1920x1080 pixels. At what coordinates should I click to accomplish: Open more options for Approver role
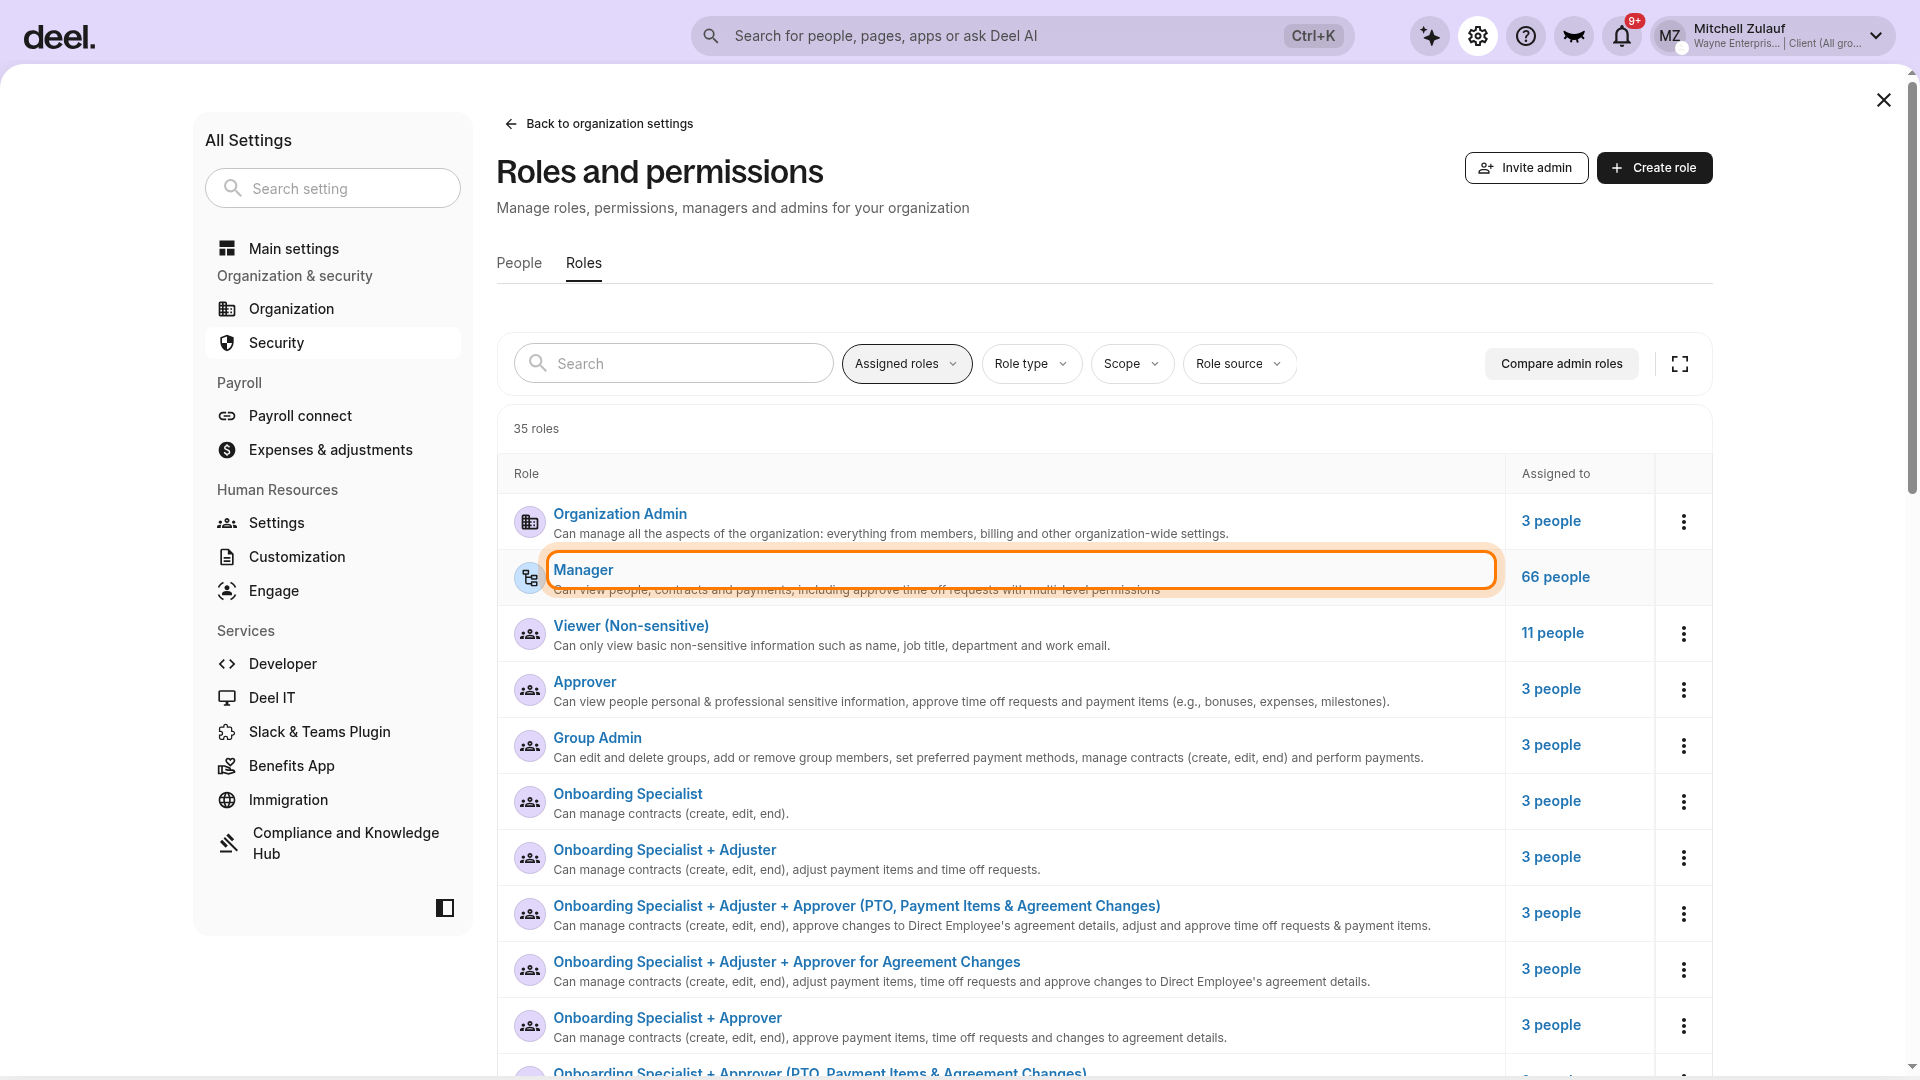click(1684, 690)
